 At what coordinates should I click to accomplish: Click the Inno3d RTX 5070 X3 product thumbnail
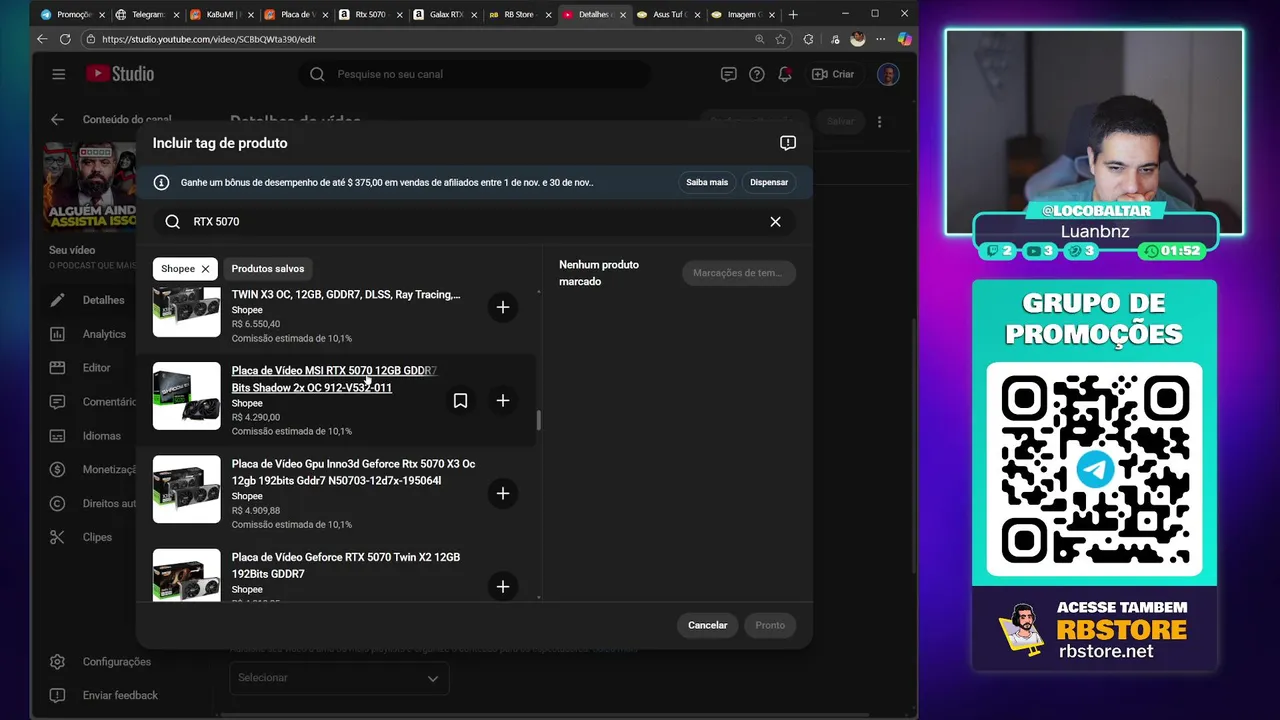[187, 489]
